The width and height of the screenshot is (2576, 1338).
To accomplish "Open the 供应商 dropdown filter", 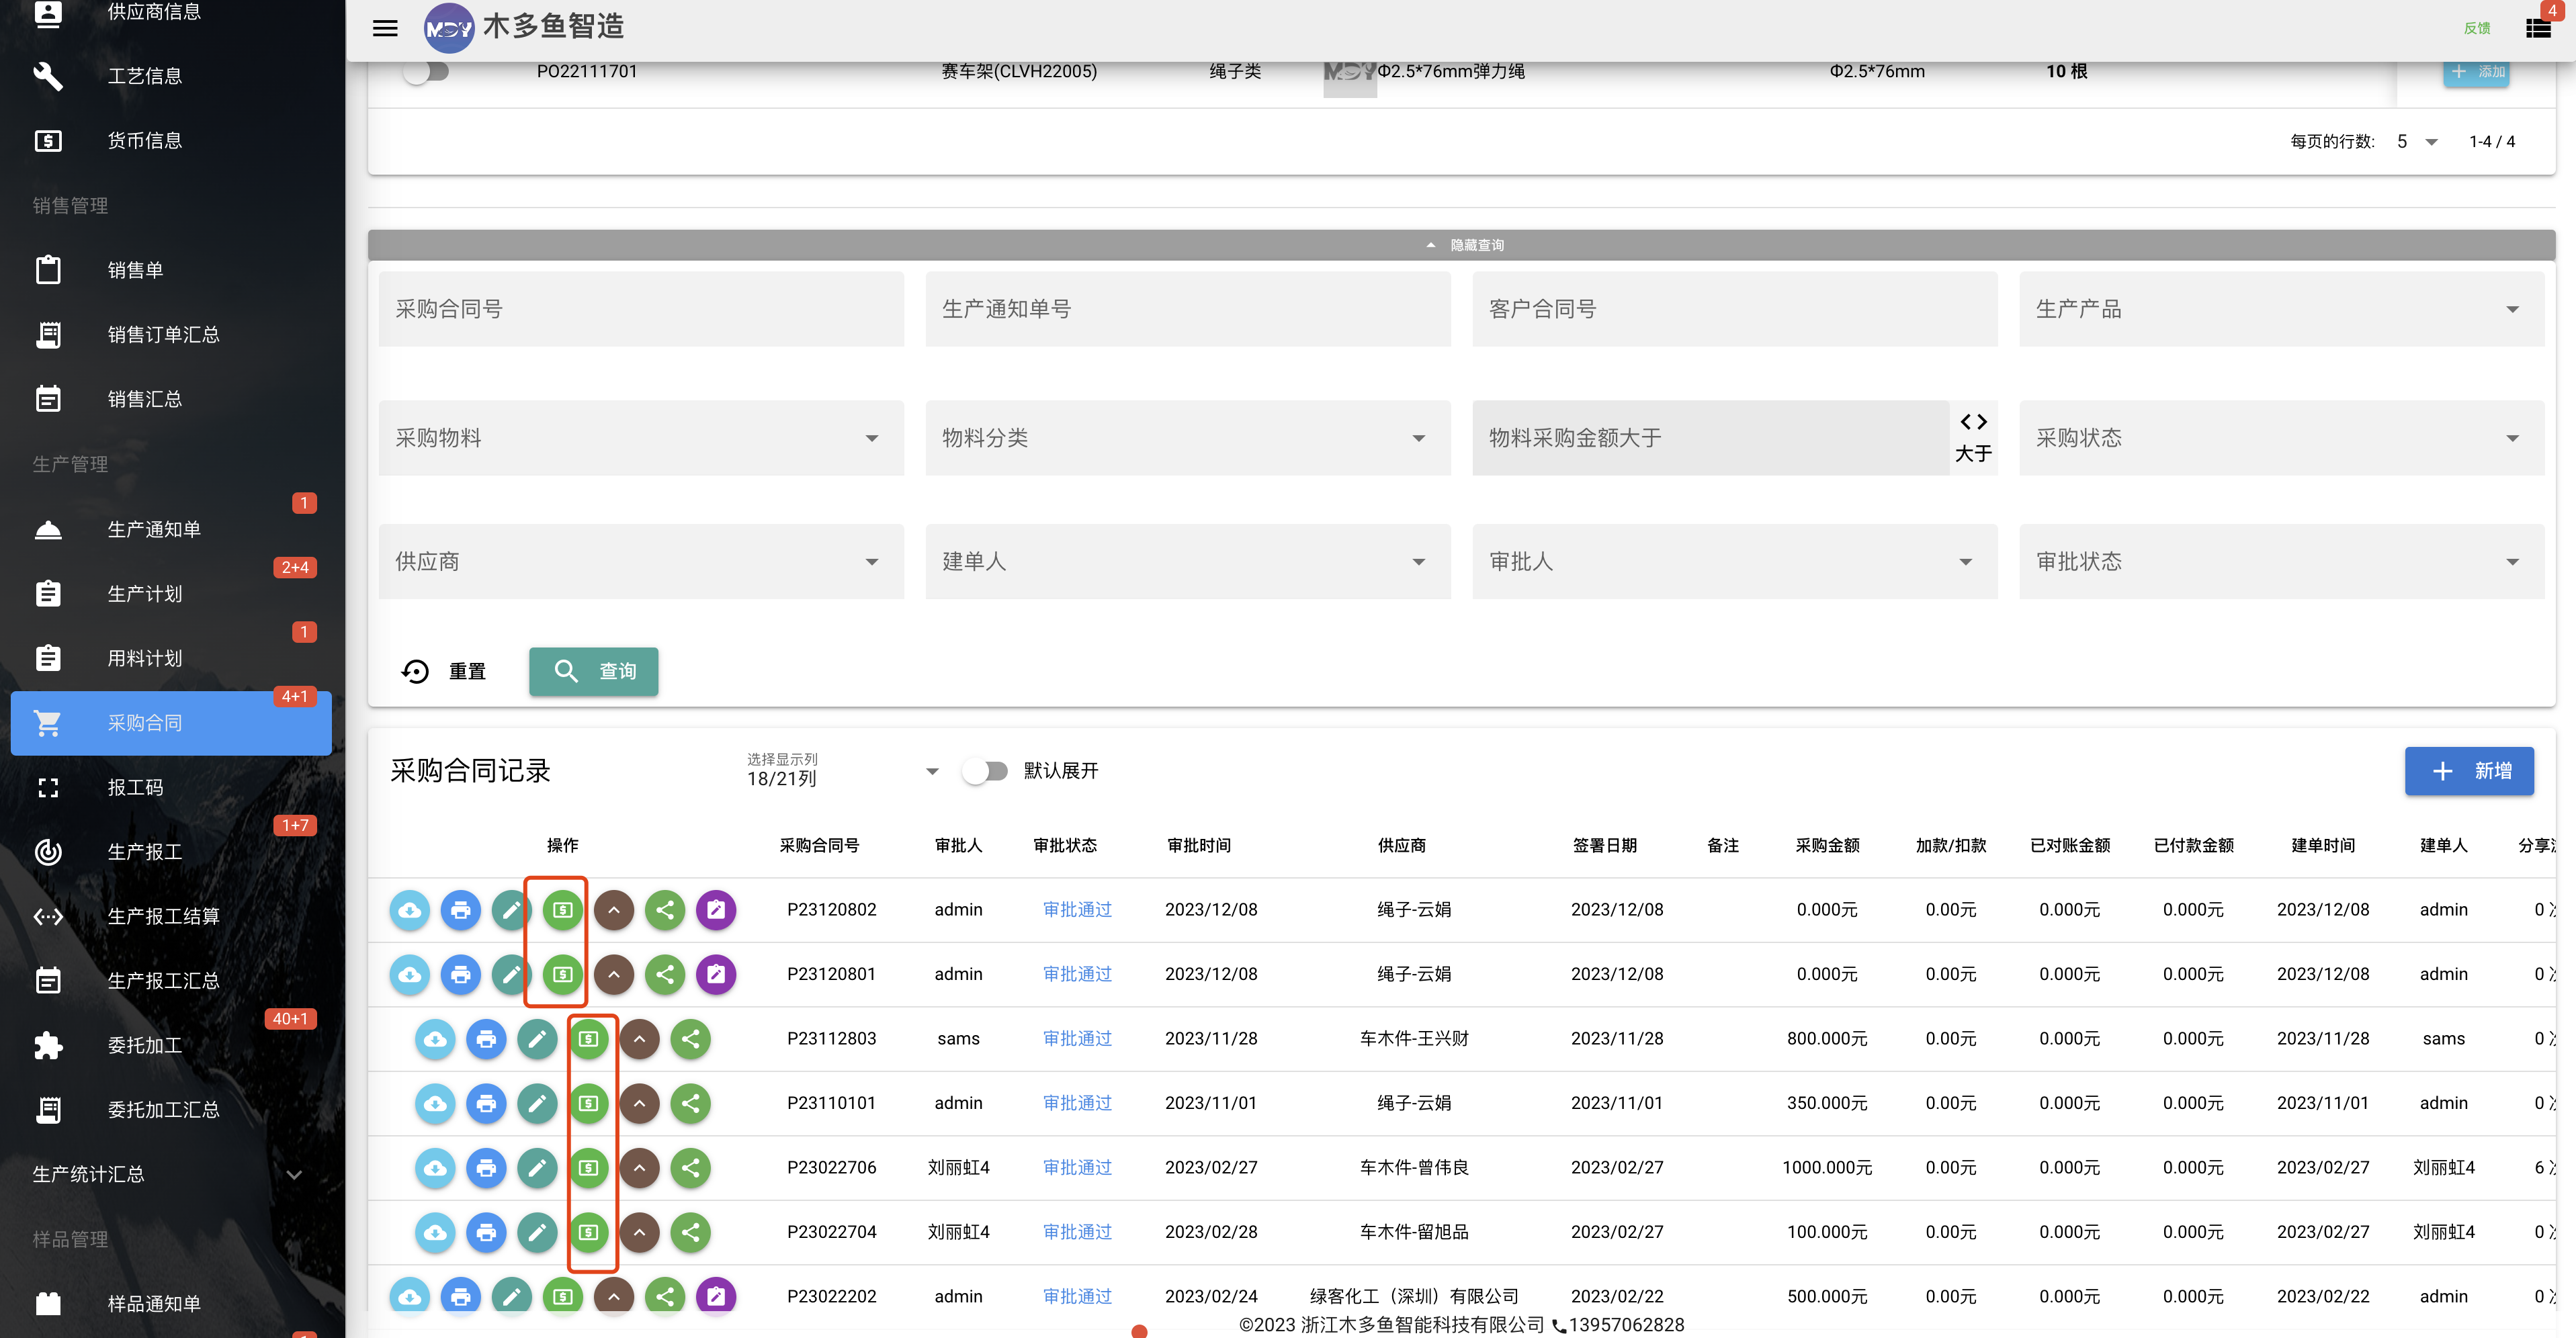I will pos(641,562).
